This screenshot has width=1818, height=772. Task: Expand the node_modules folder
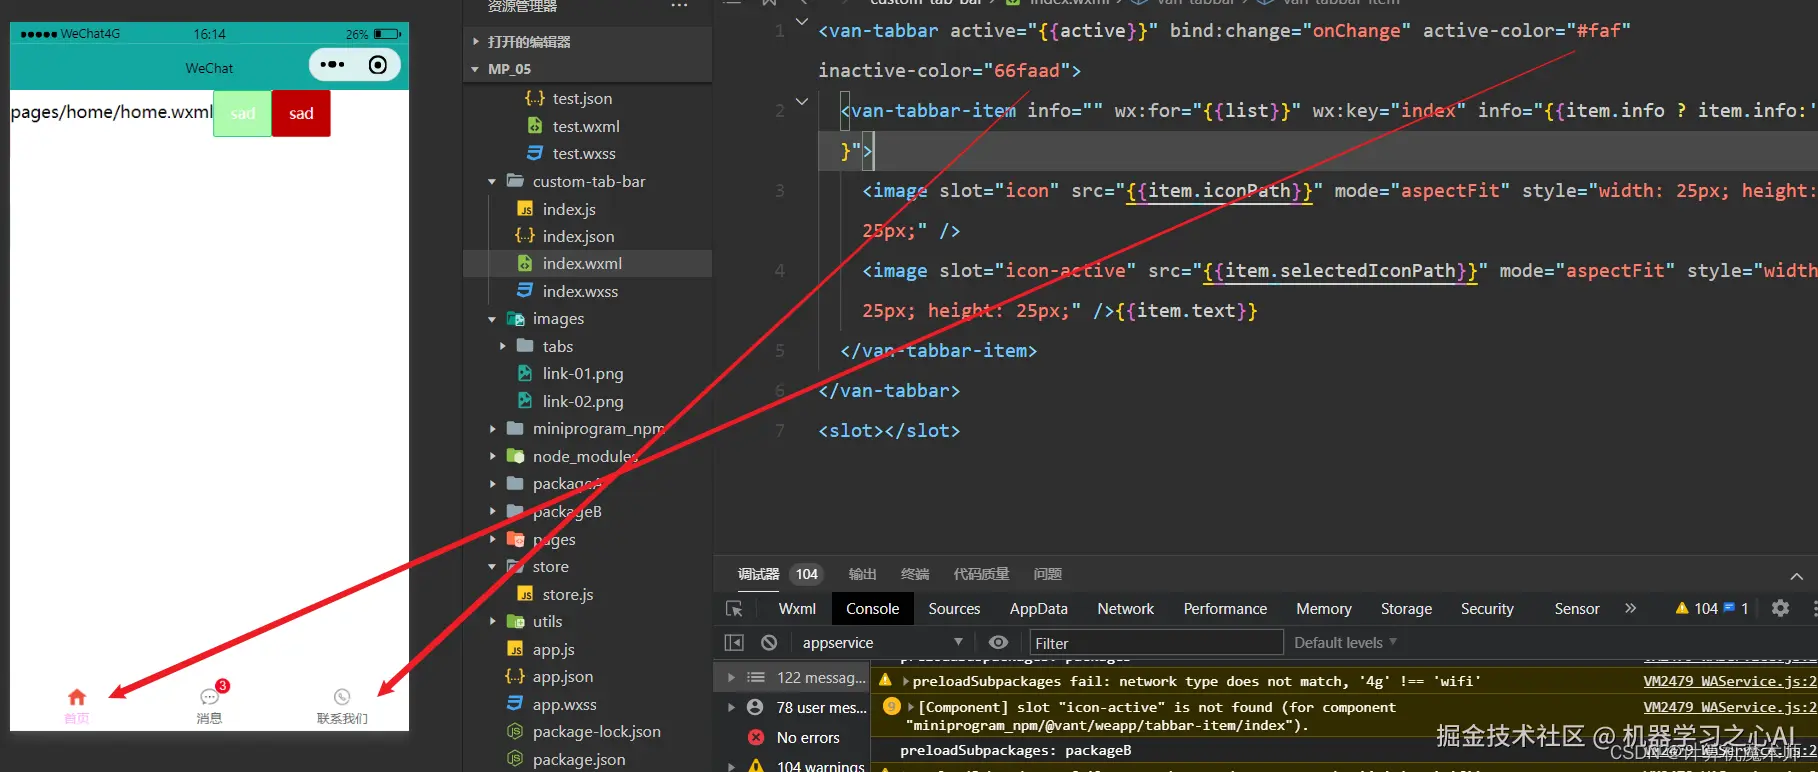tap(492, 456)
